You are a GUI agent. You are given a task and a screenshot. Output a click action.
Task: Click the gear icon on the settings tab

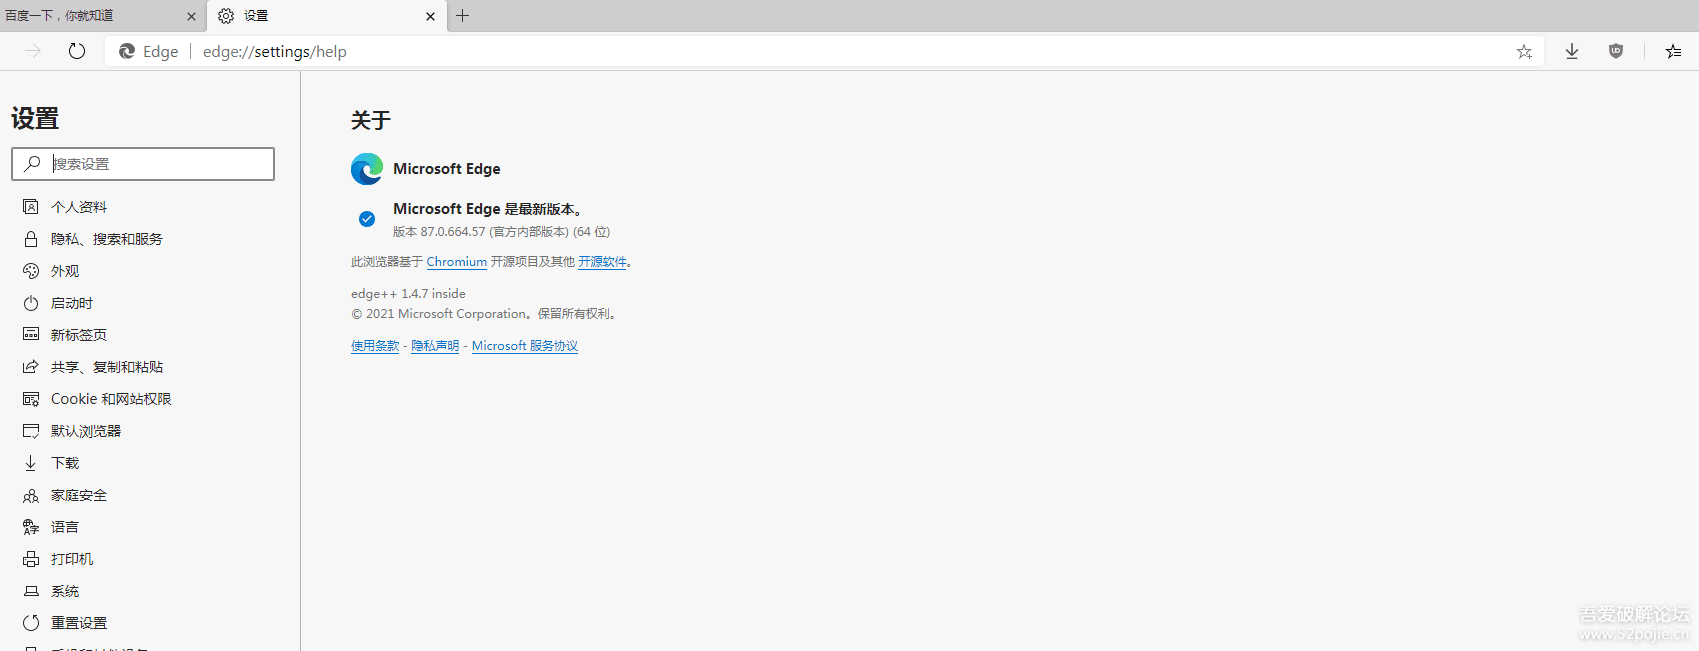226,16
